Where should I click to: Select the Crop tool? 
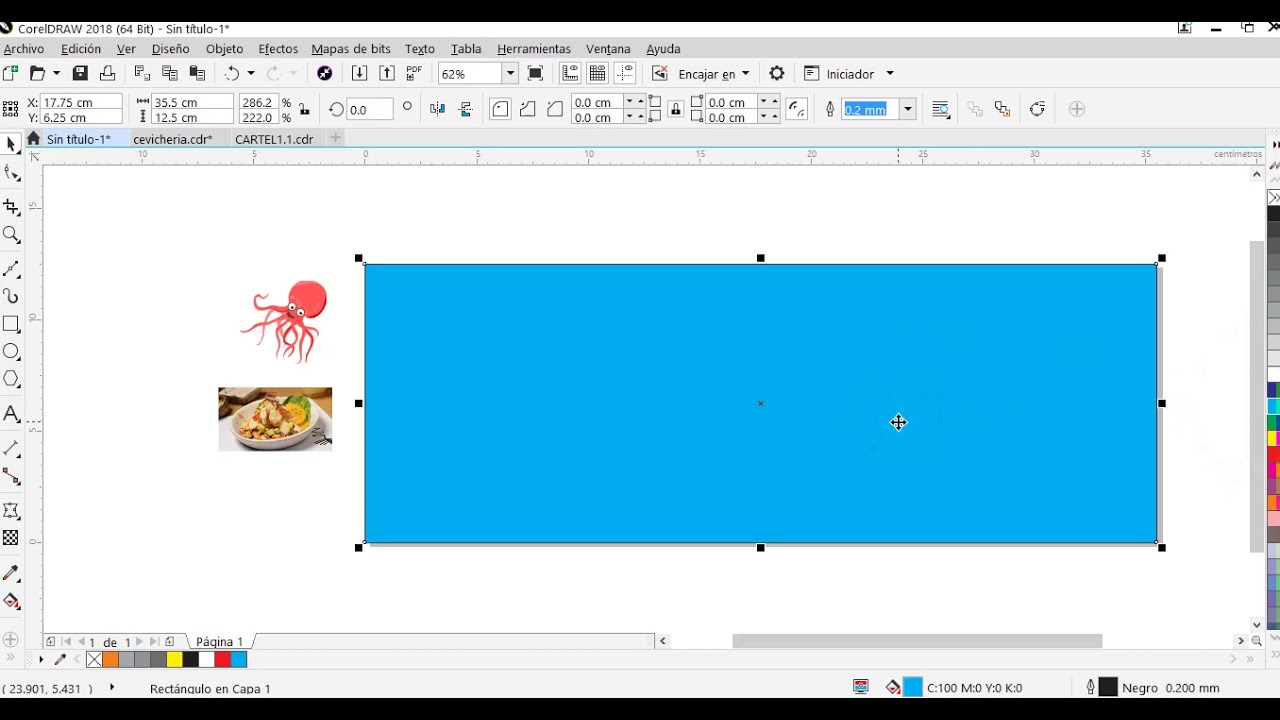click(11, 208)
